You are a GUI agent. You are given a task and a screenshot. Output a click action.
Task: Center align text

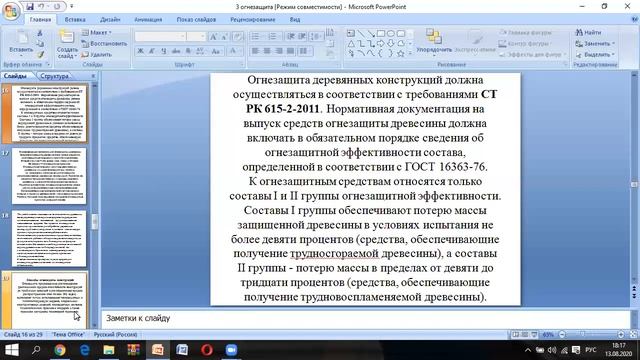pyautogui.click(x=267, y=51)
